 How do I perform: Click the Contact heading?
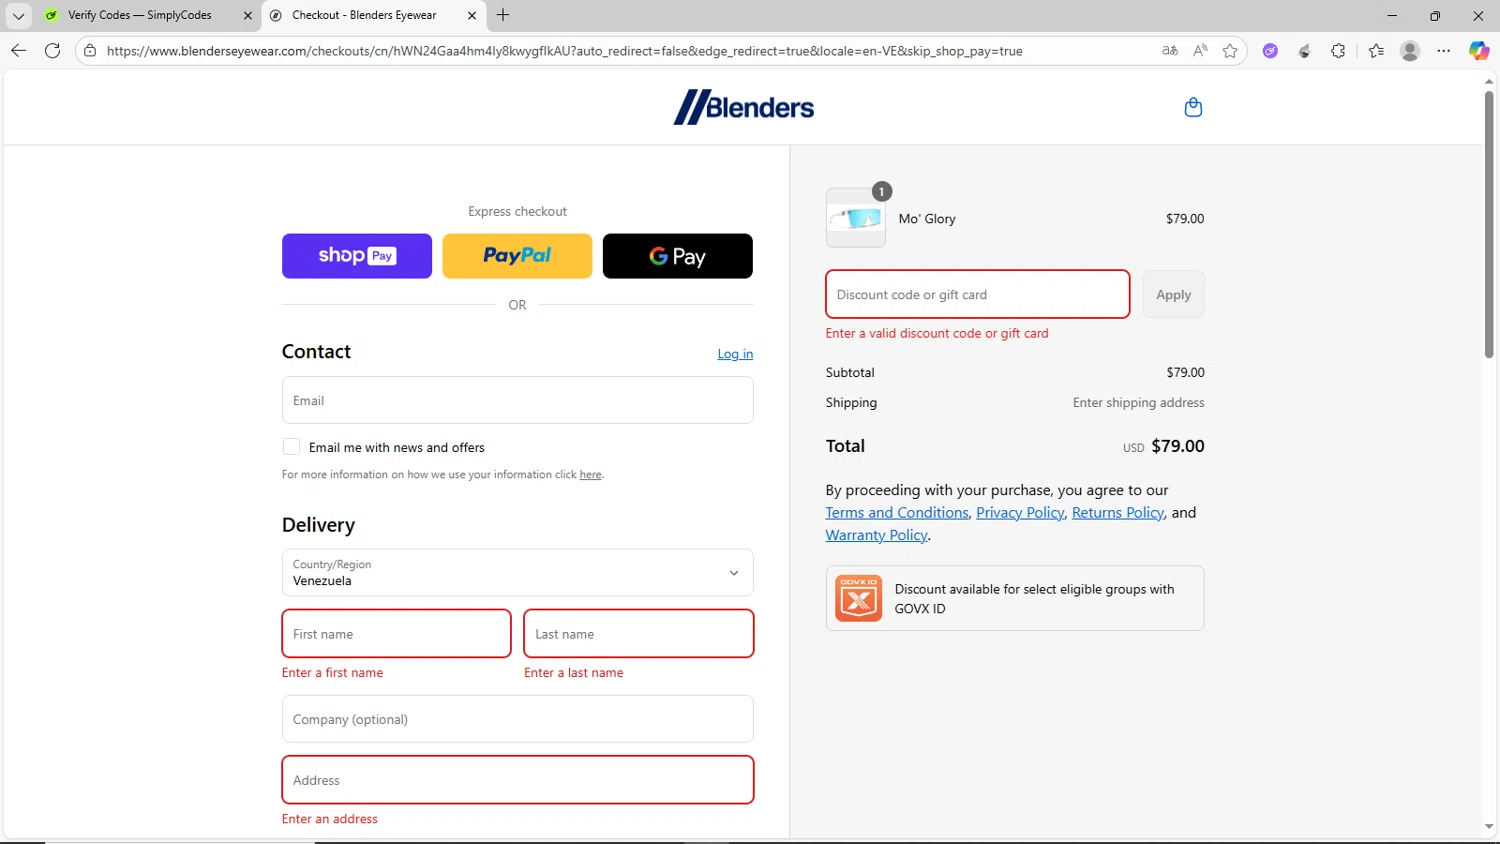[x=316, y=351]
